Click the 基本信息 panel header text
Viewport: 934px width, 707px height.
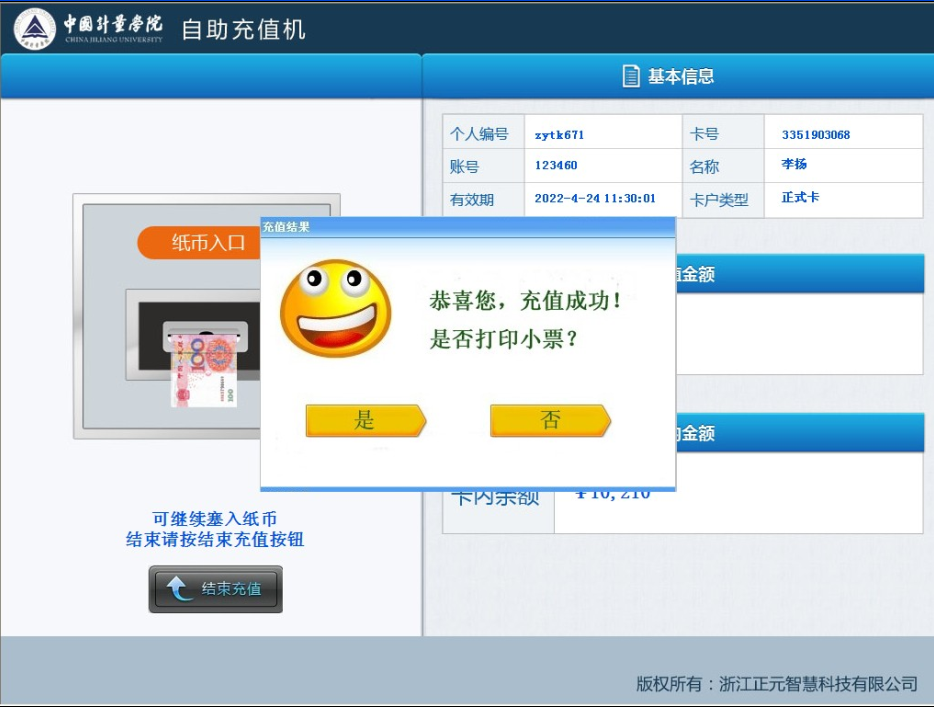pyautogui.click(x=681, y=76)
